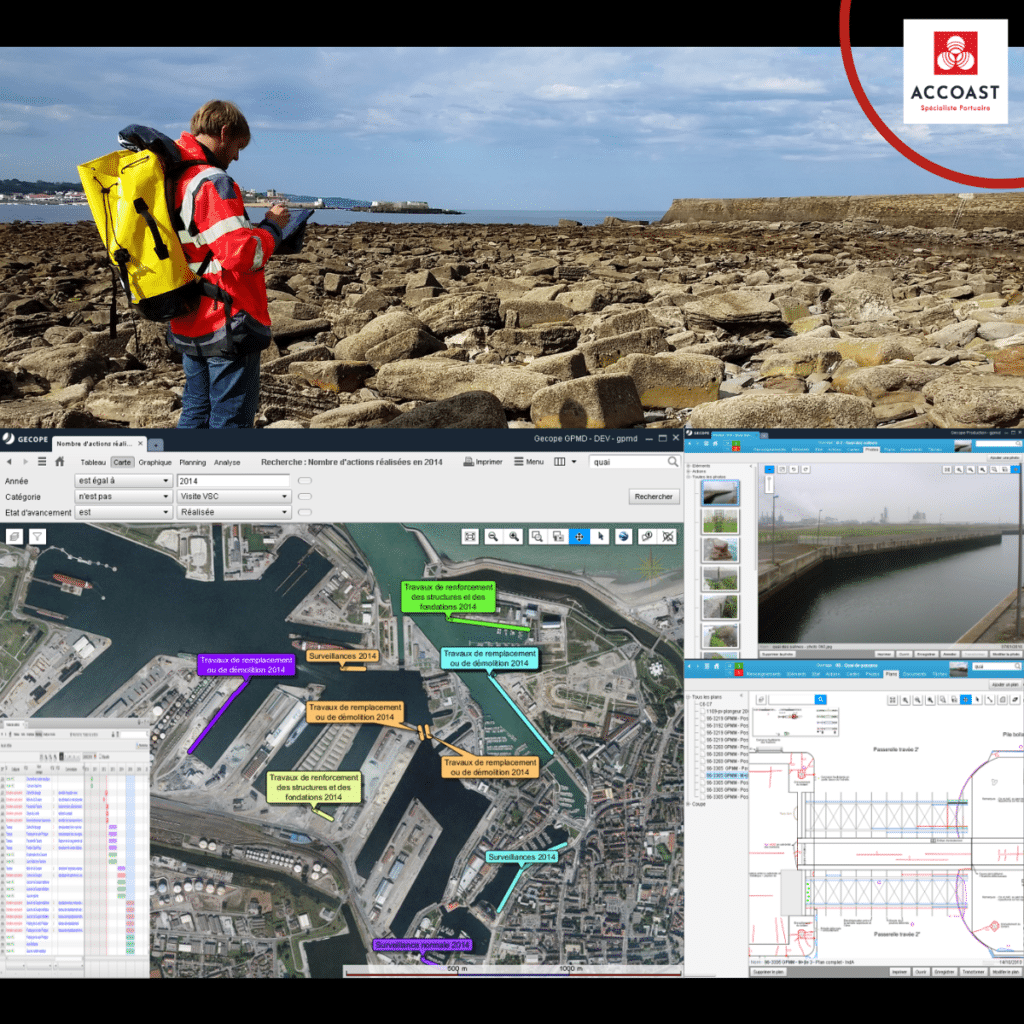Click 'Ajouter un plan' button

(1005, 684)
